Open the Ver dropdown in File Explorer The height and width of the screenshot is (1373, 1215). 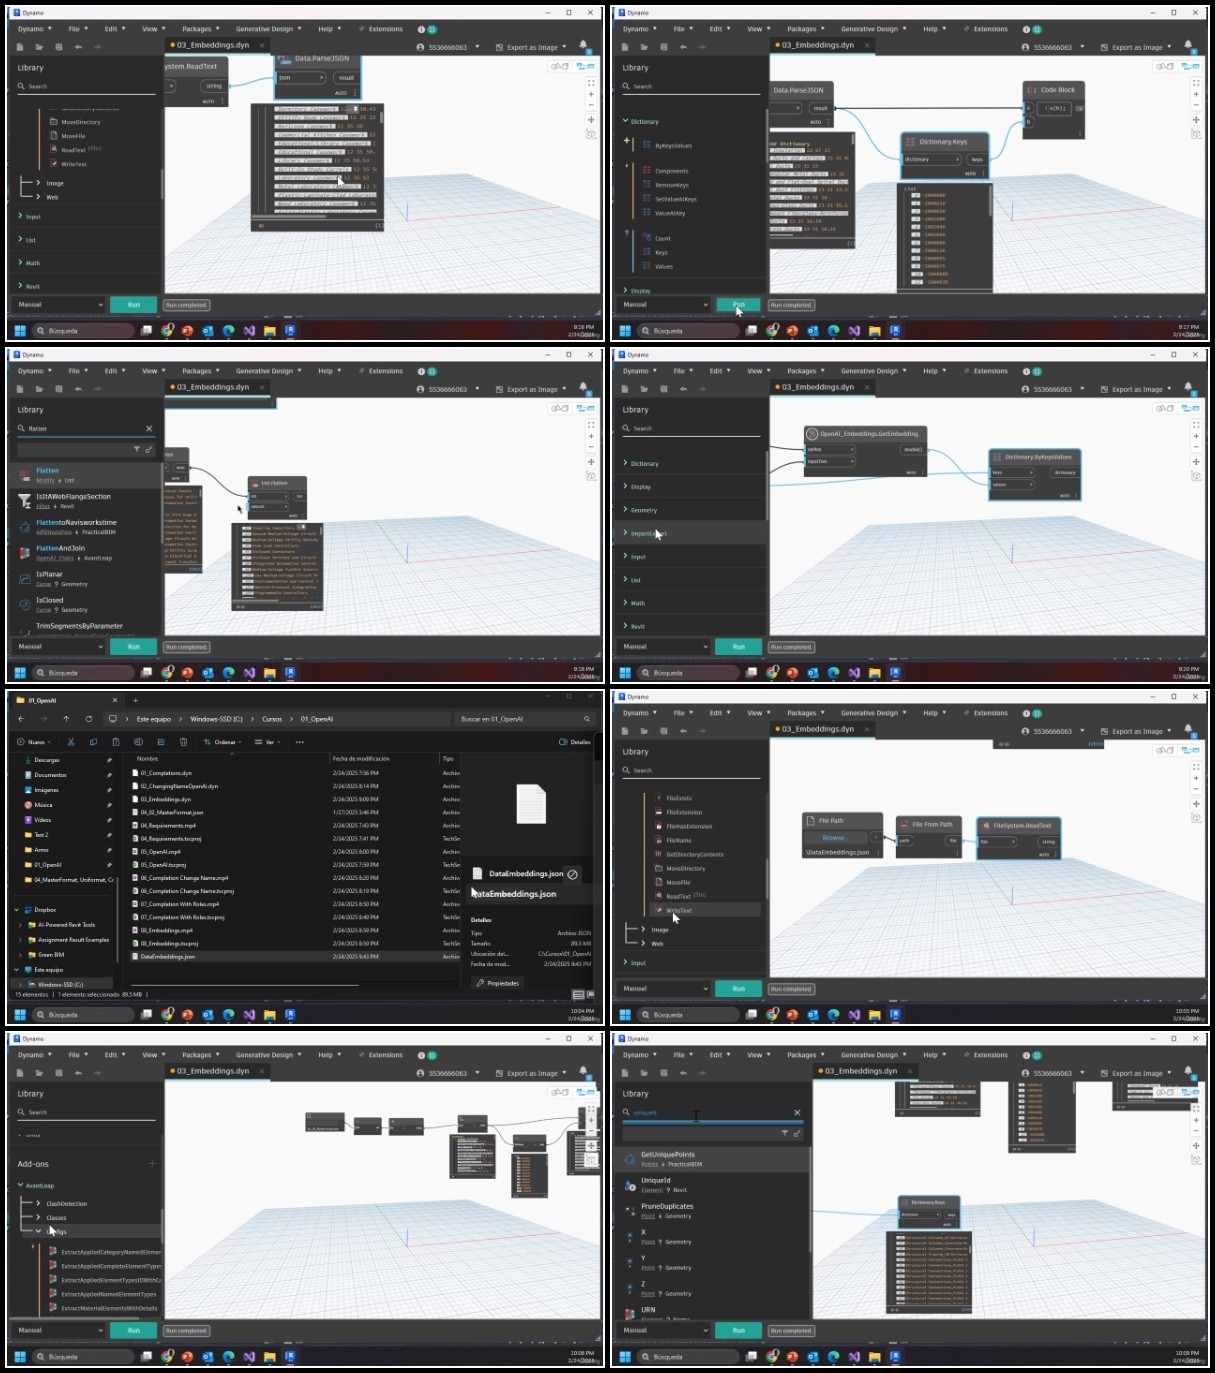(x=267, y=742)
